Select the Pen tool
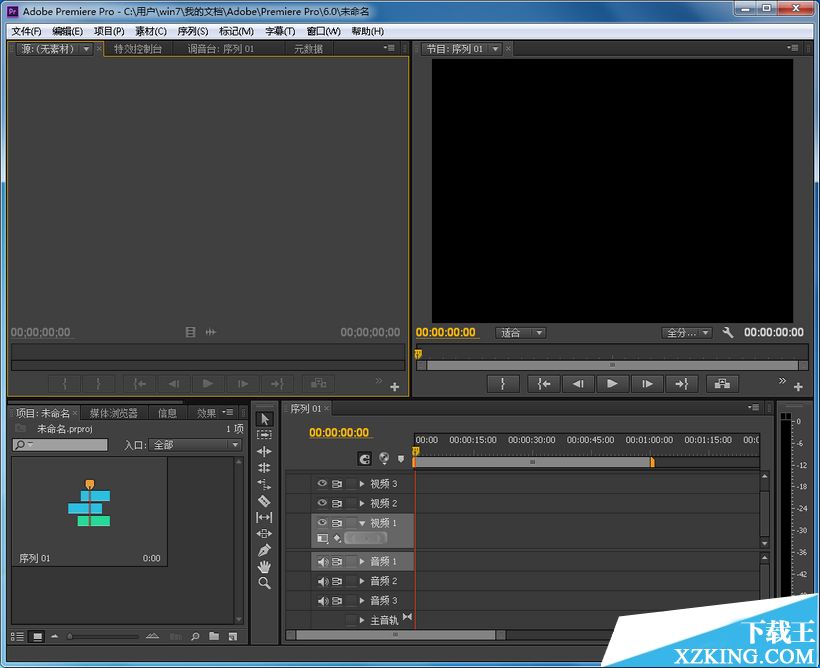Image resolution: width=820 pixels, height=668 pixels. pos(264,550)
